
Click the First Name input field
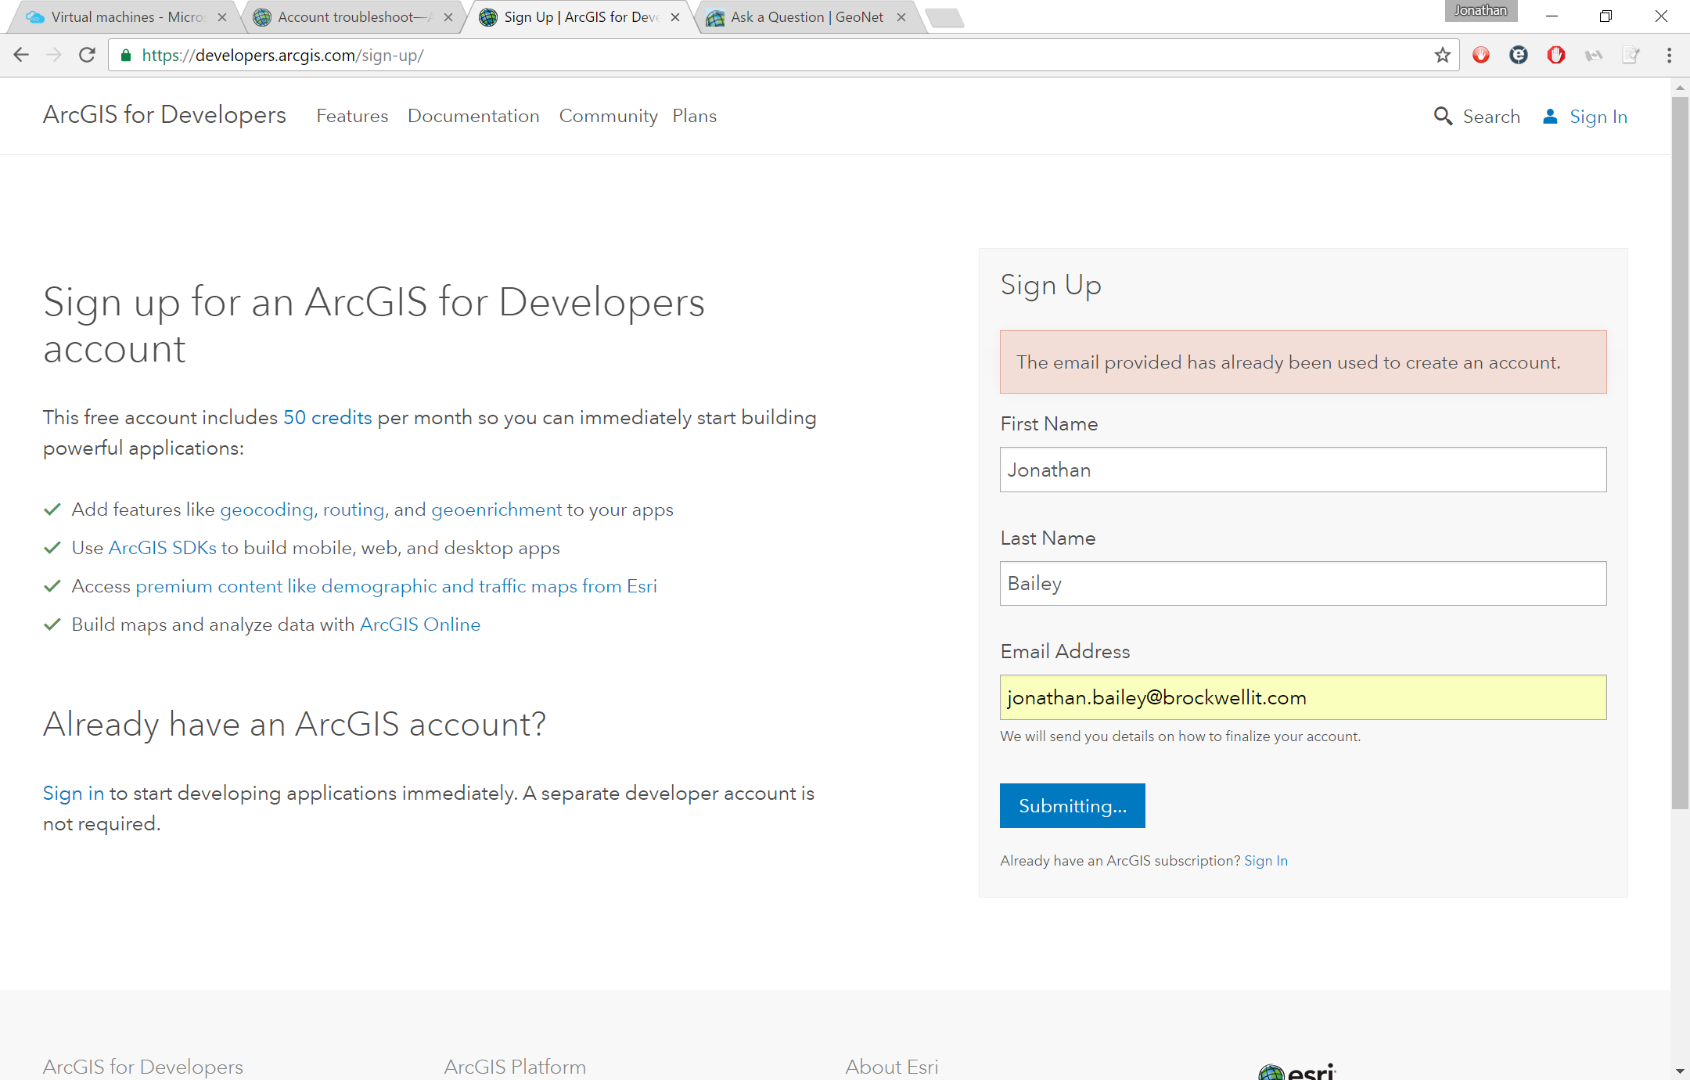[1303, 470]
